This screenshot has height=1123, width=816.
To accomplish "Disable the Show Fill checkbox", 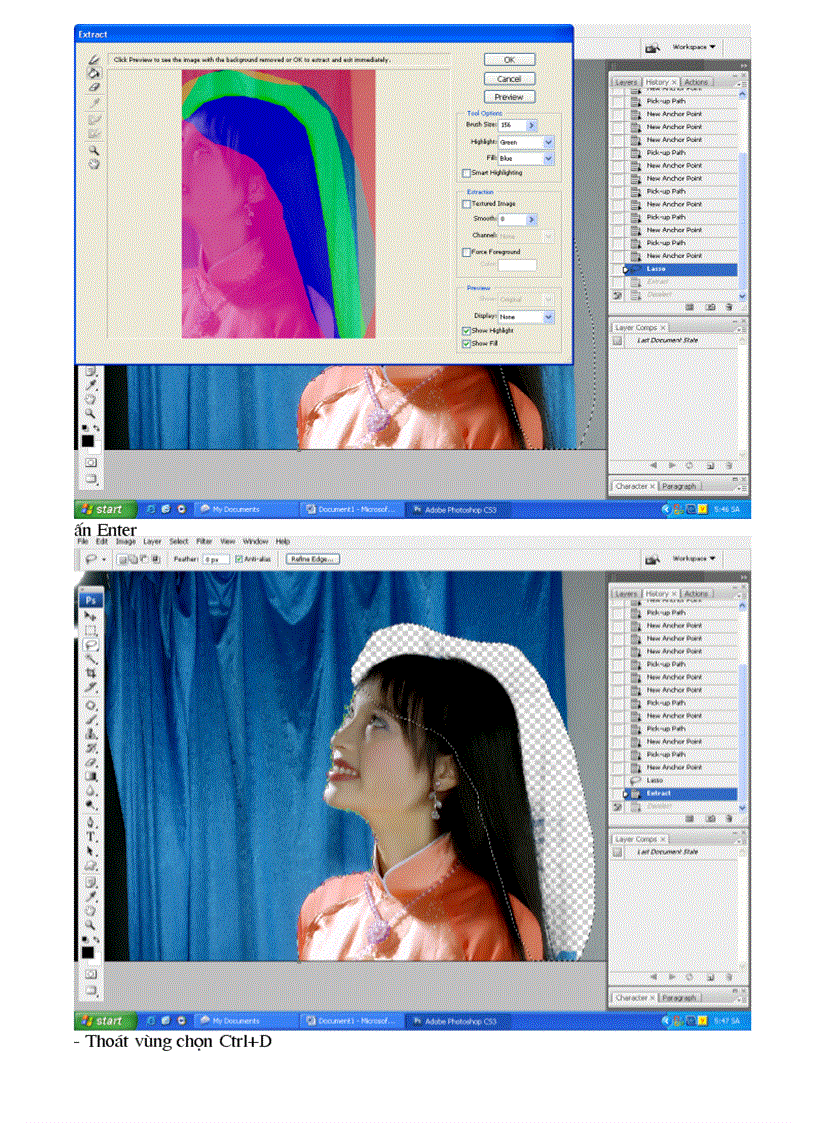I will click(464, 342).
